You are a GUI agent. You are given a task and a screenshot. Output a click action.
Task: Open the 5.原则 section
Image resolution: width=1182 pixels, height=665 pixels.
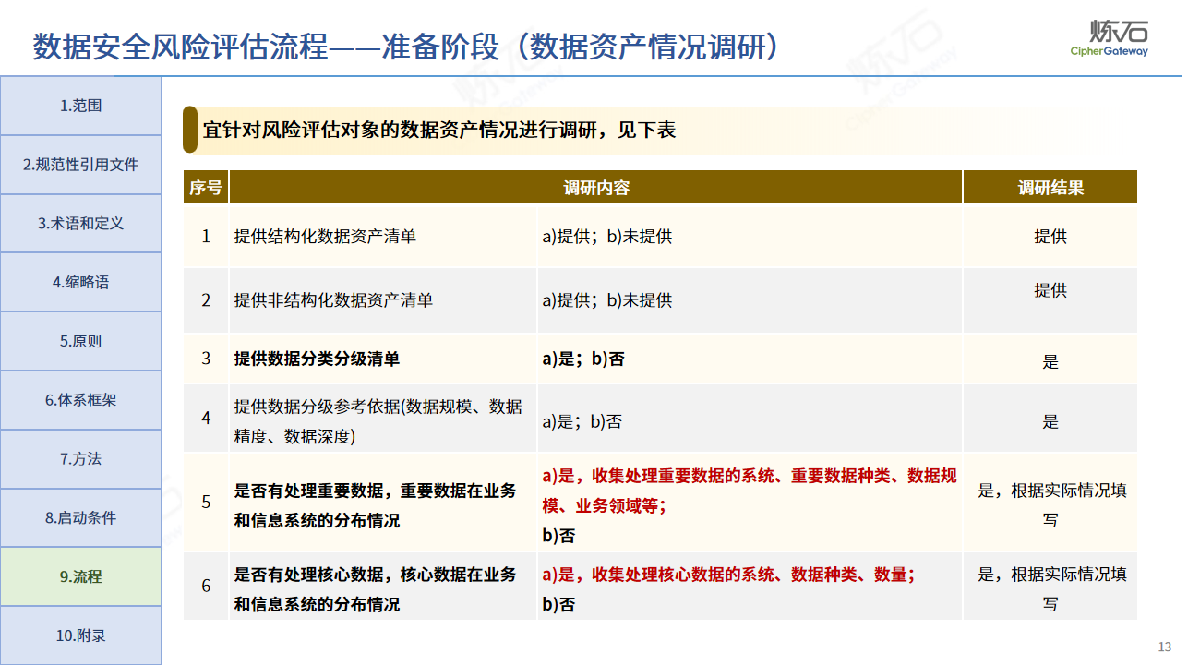click(81, 341)
